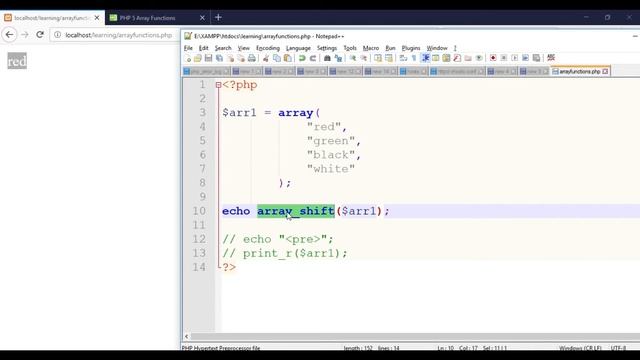The height and width of the screenshot is (360, 640).
Task: Open the Plugins menu
Action: [411, 48]
